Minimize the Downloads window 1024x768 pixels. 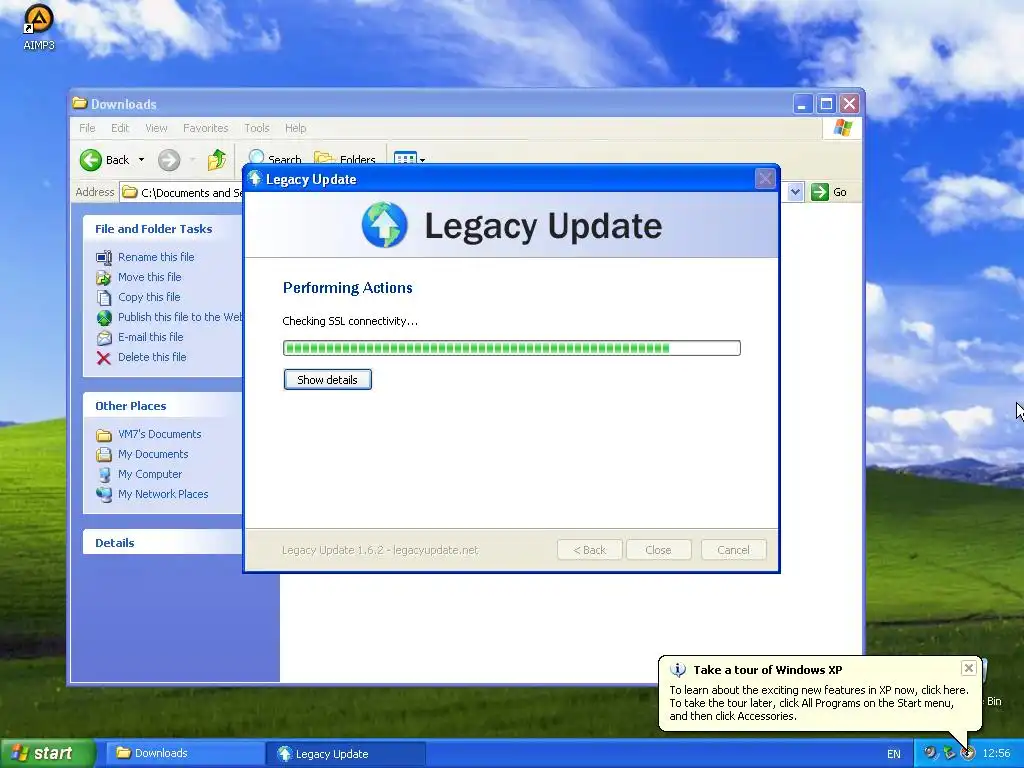[x=803, y=104]
